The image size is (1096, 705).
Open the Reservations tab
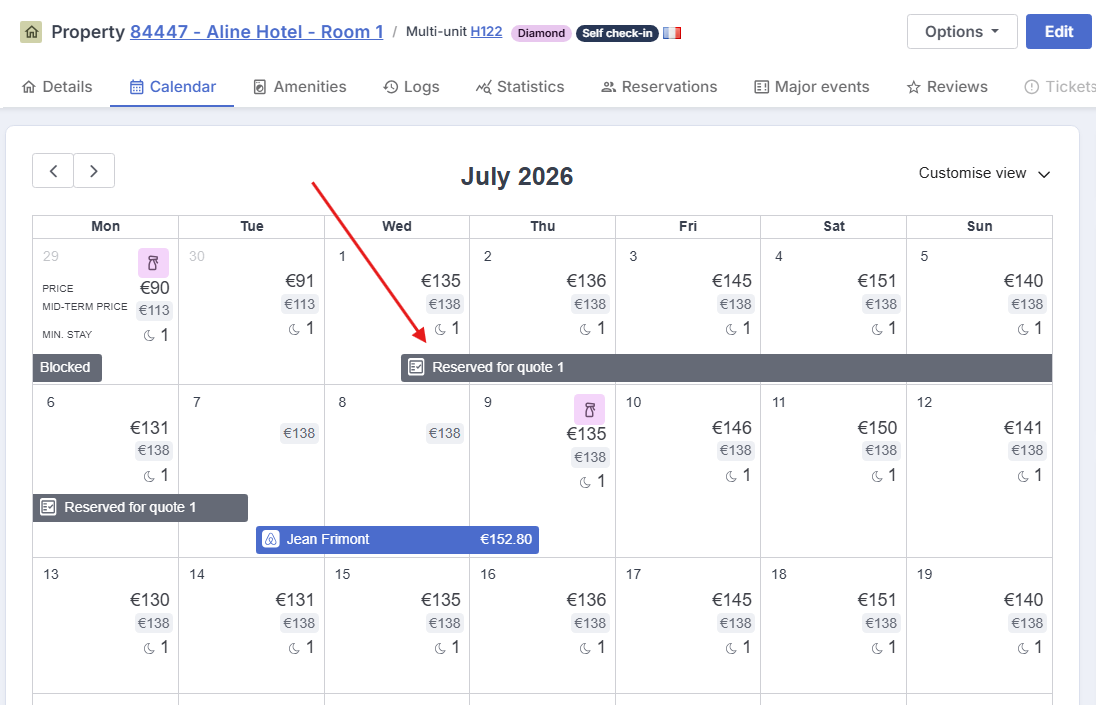[659, 87]
